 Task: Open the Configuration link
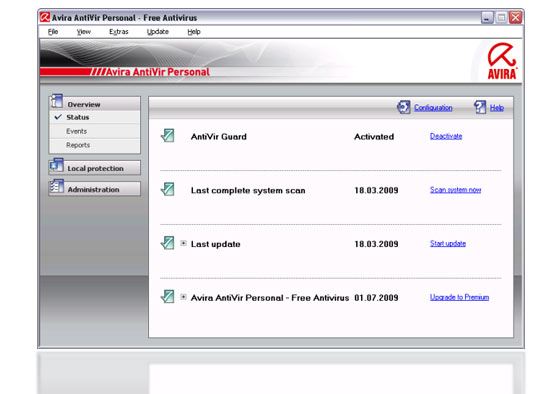point(433,108)
